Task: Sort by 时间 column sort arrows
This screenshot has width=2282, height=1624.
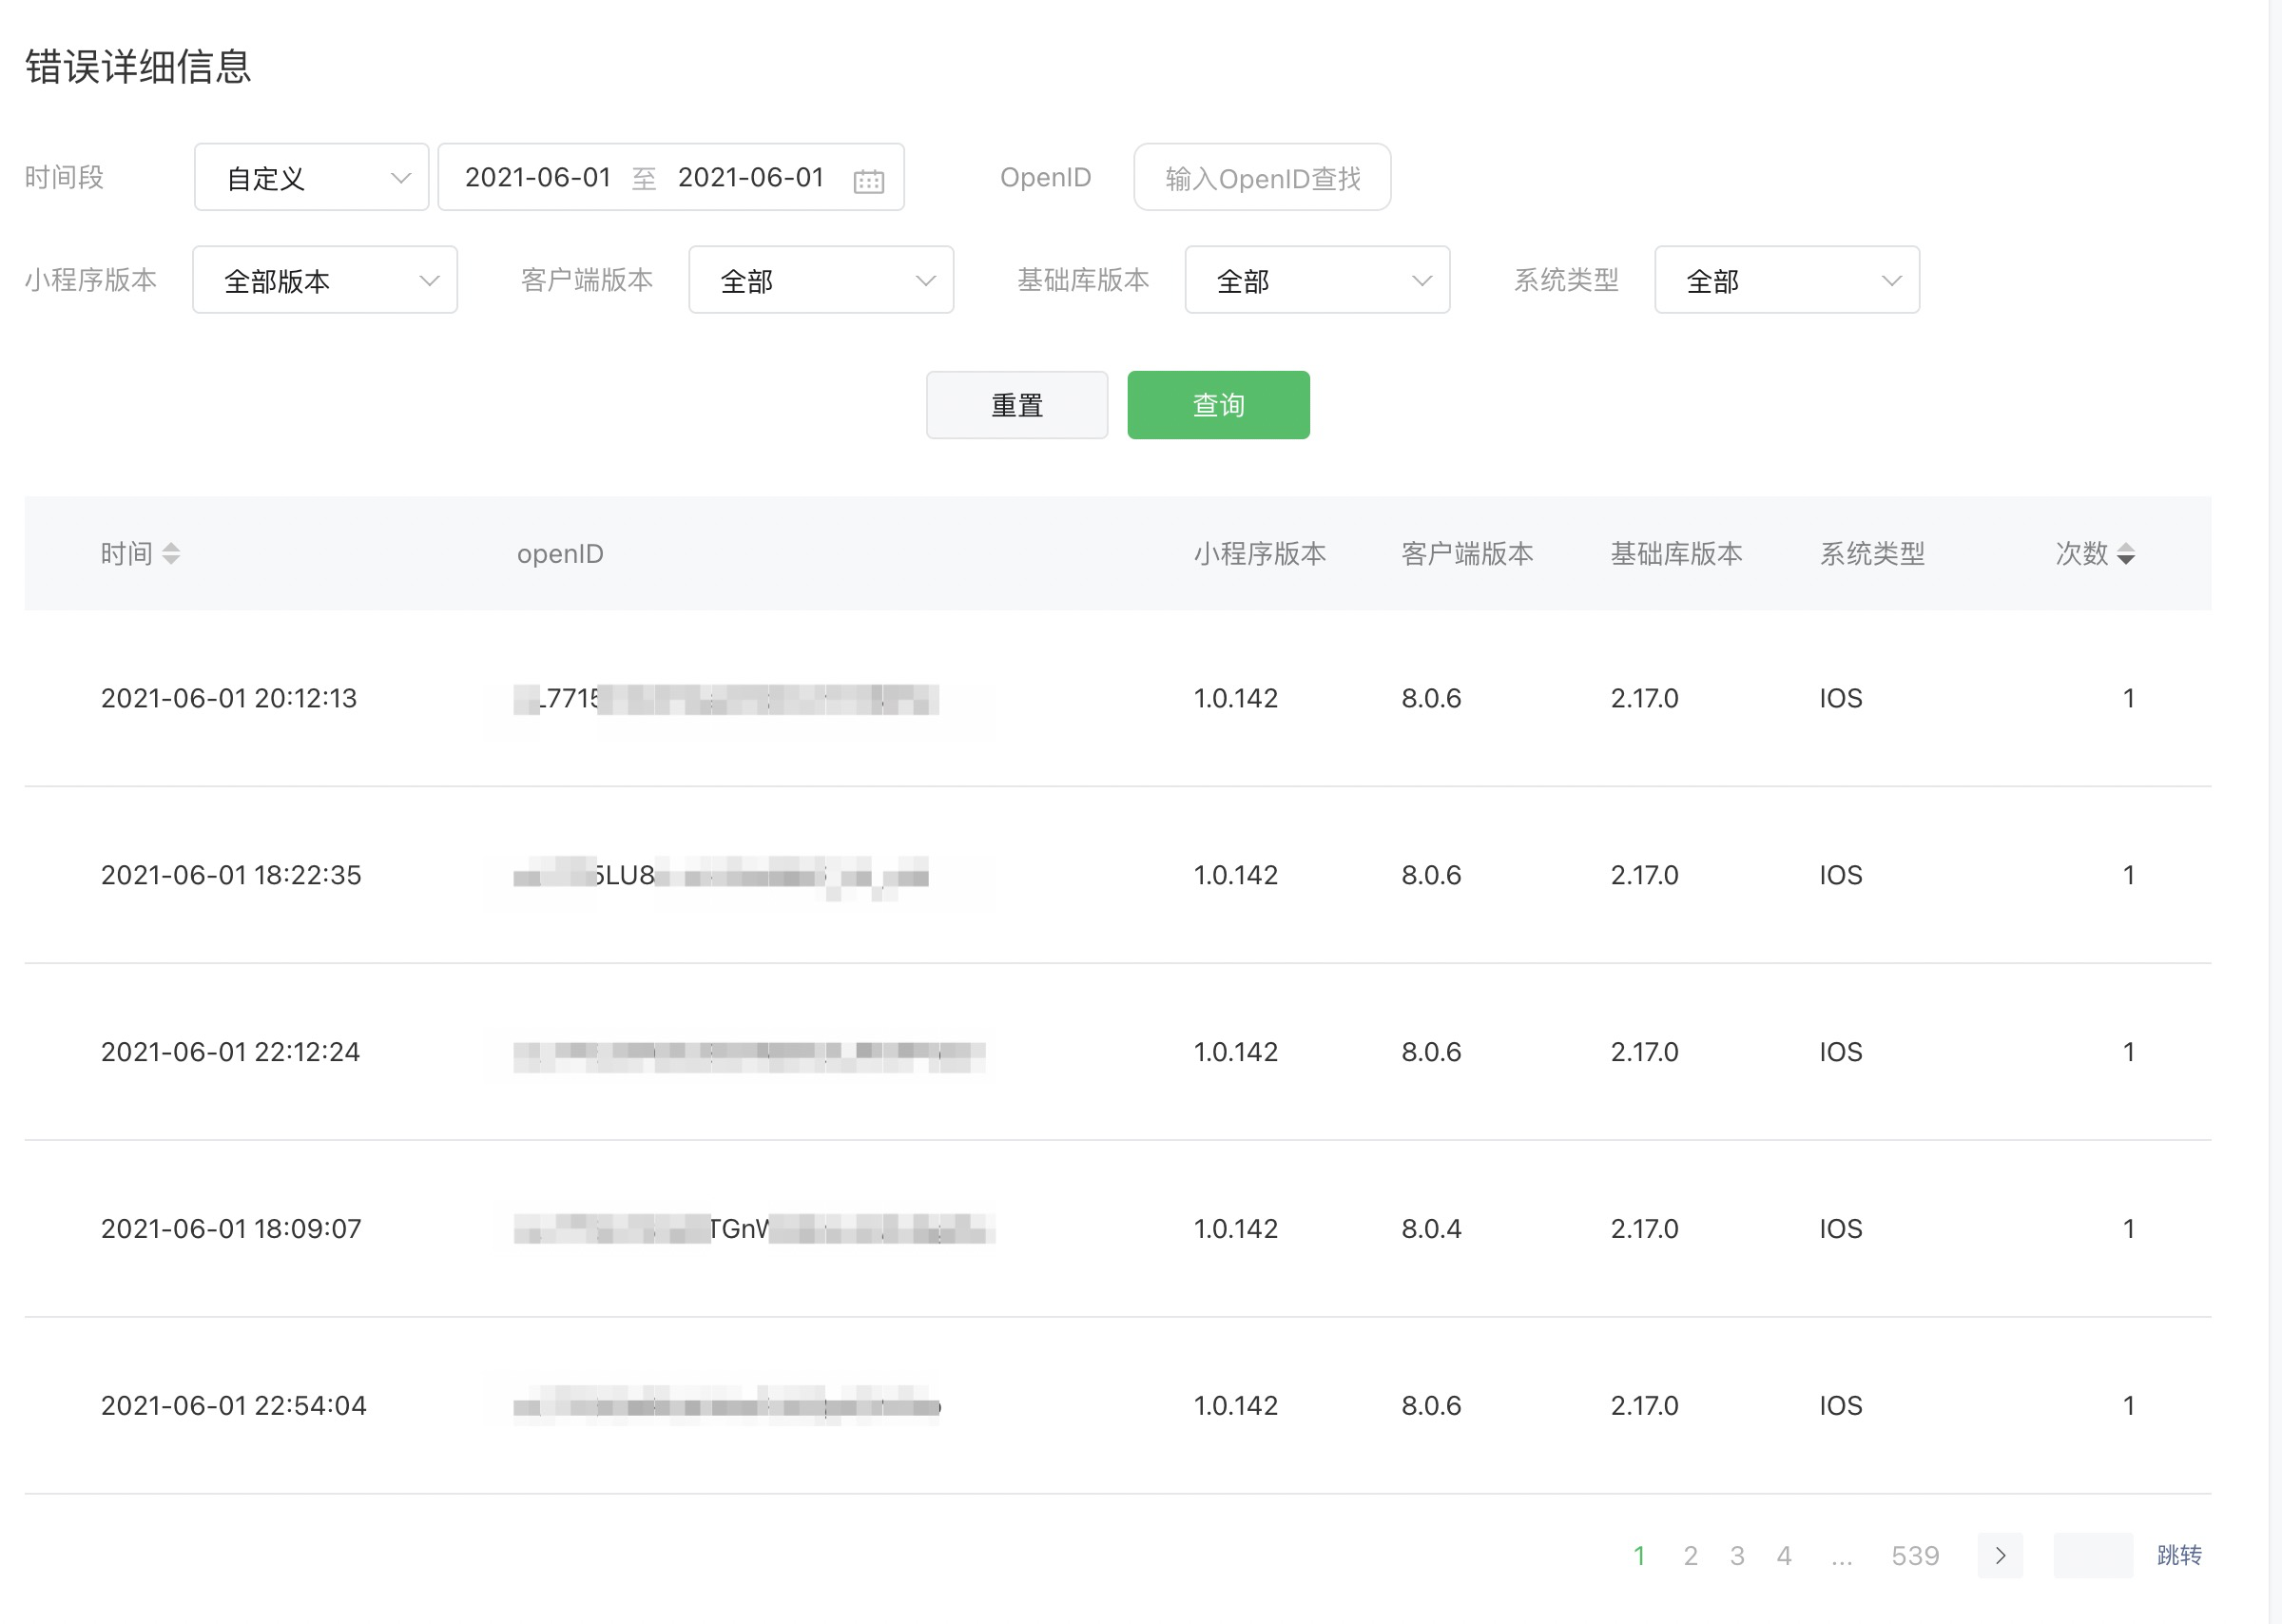Action: (171, 553)
